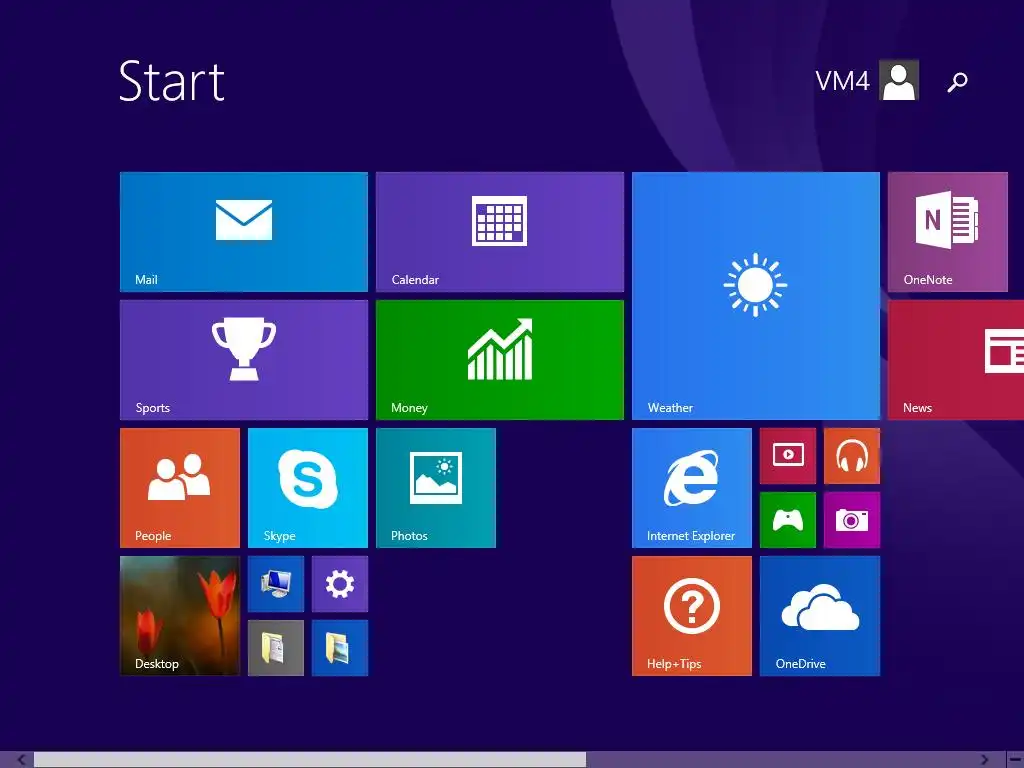Click the VM4 account name
1024x768 pixels.
point(842,81)
